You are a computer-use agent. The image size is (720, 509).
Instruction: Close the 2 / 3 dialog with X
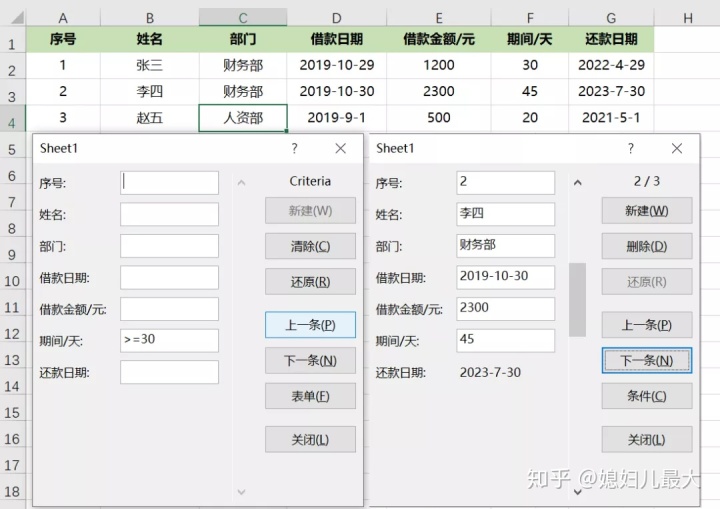coord(676,148)
